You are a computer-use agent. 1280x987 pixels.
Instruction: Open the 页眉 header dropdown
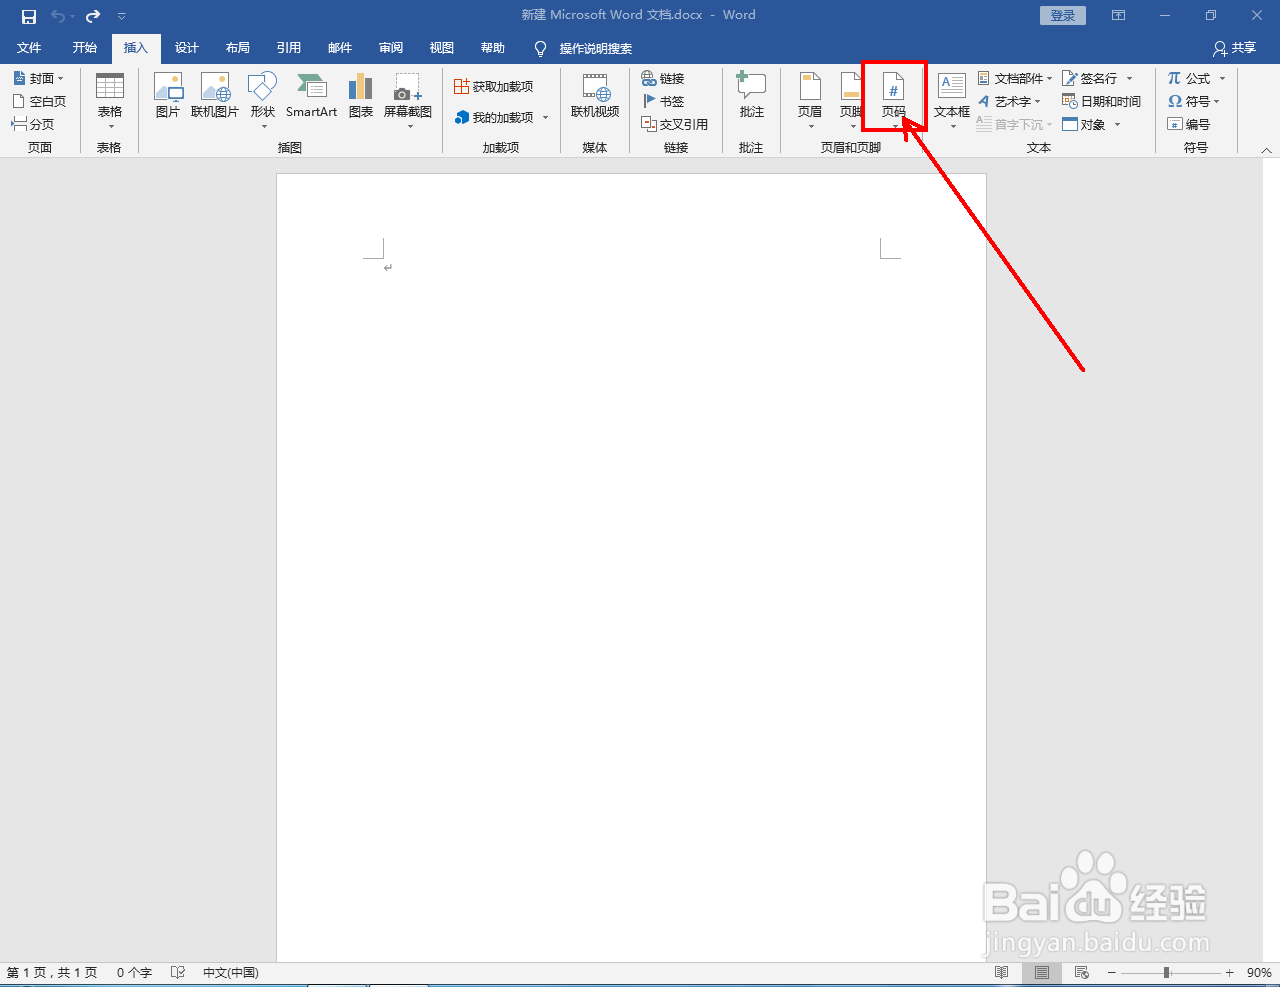[809, 127]
